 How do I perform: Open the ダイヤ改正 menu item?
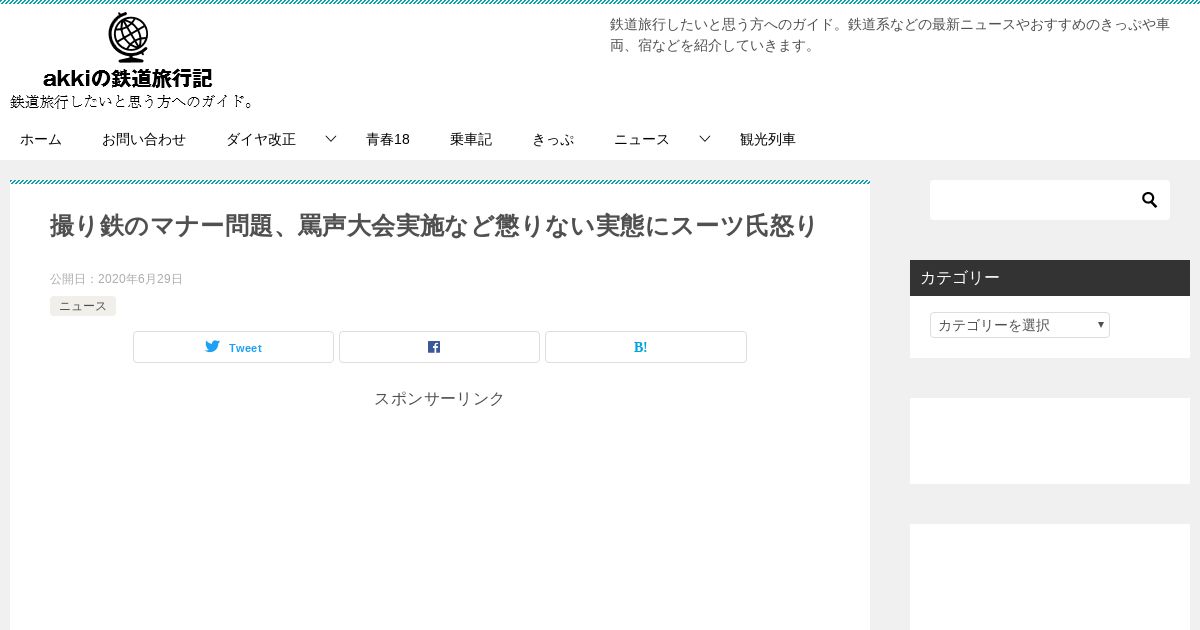click(x=261, y=140)
